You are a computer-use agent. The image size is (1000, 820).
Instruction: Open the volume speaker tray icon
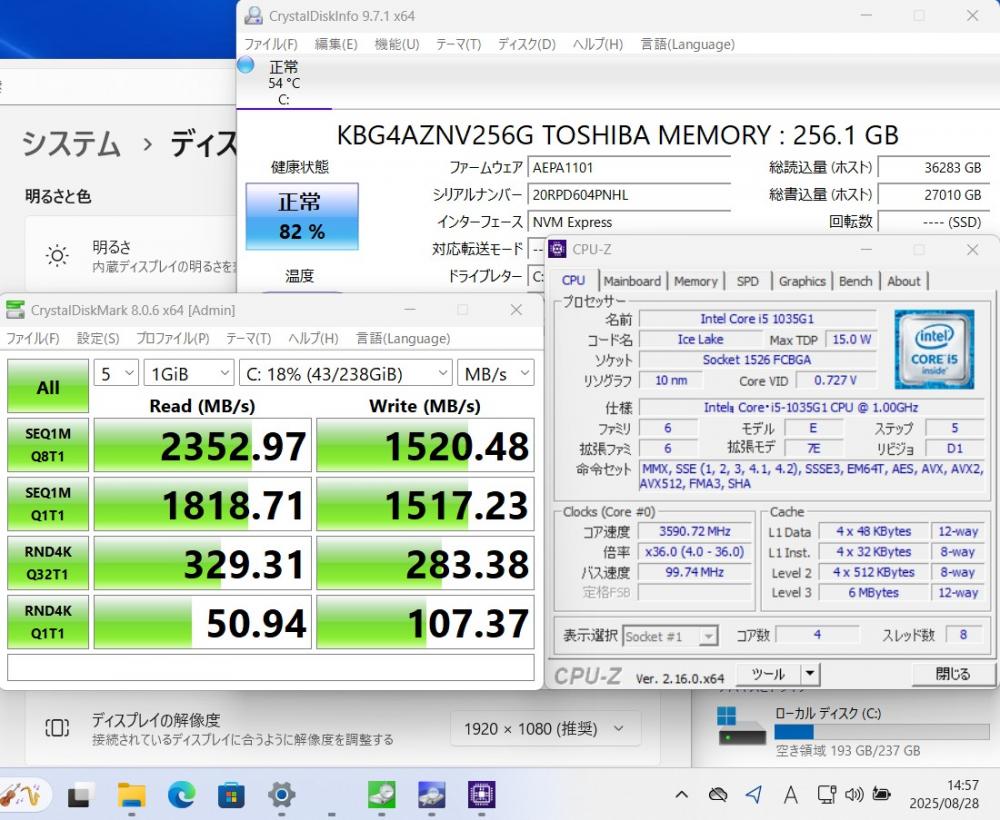854,794
